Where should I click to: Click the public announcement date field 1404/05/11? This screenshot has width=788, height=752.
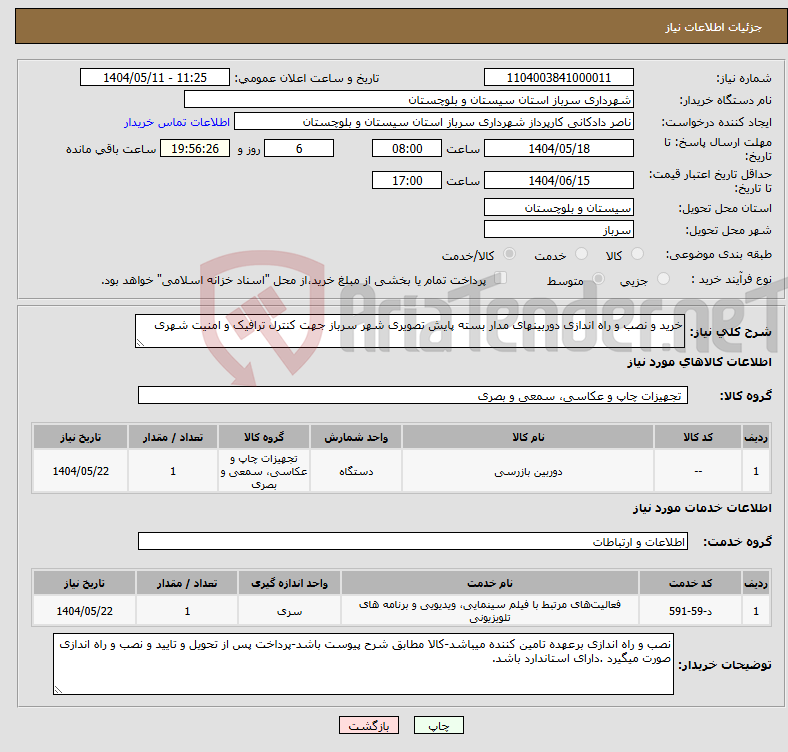point(155,77)
